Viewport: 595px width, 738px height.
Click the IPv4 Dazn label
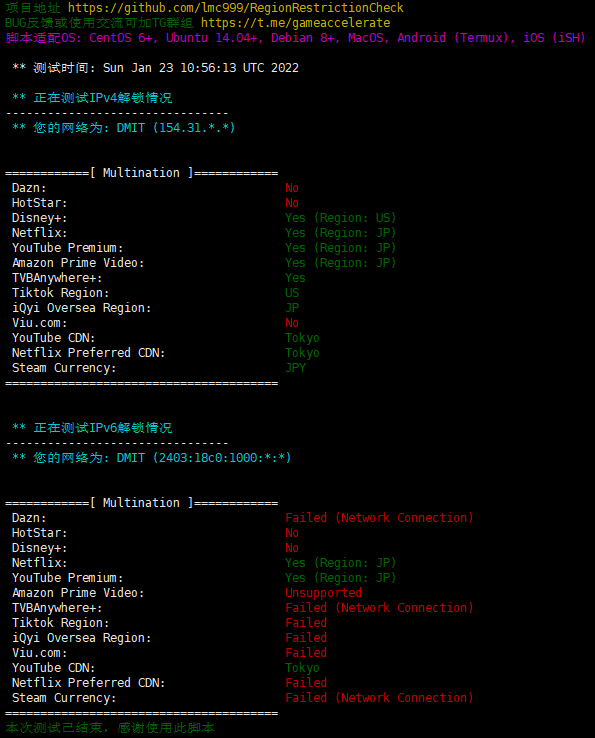[29, 188]
